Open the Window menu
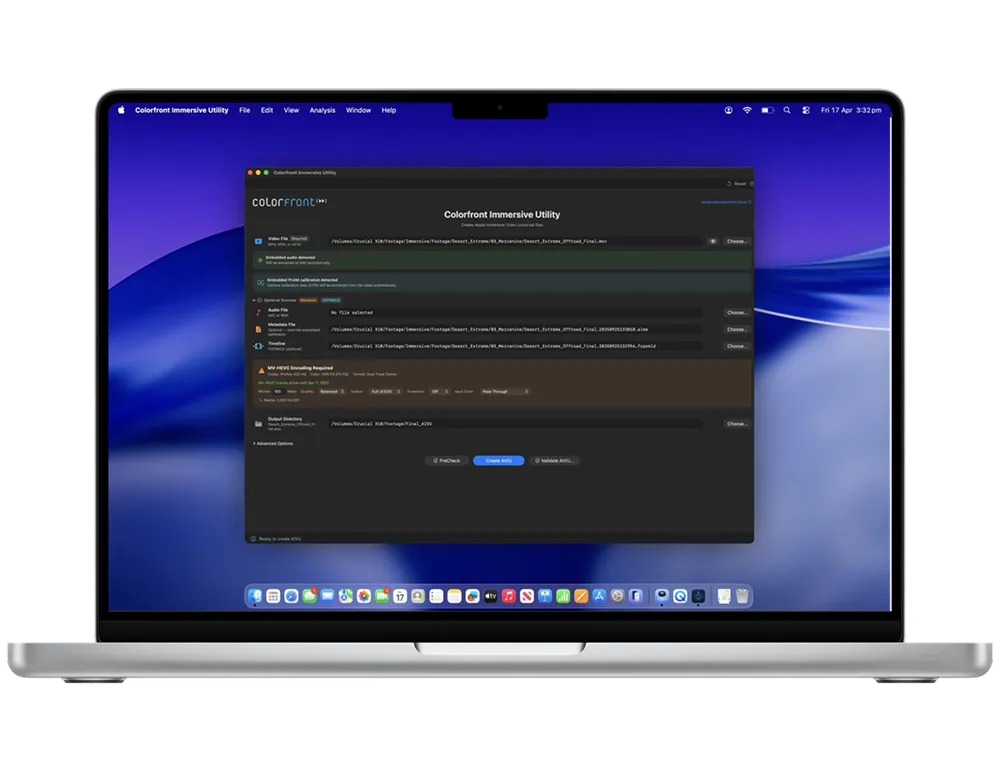 point(358,110)
